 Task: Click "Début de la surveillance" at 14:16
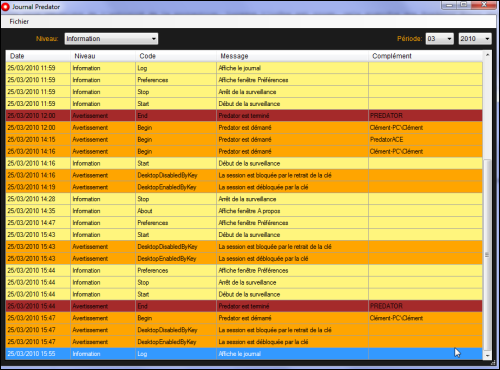(x=249, y=163)
